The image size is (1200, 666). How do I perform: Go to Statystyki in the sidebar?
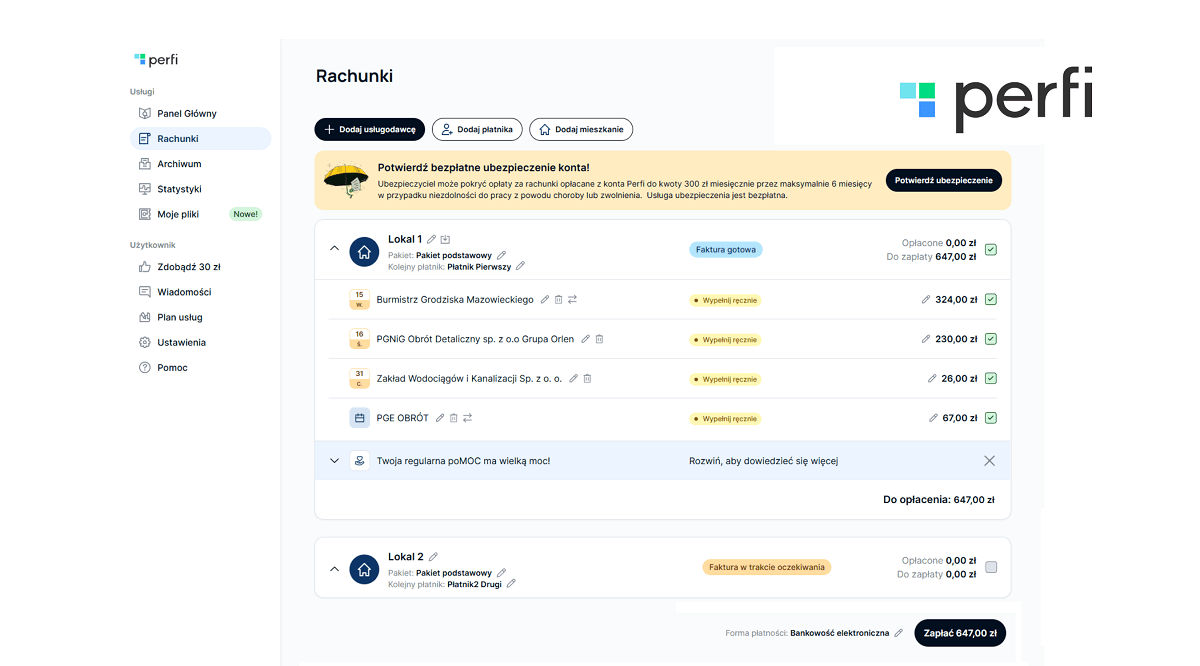tap(179, 189)
